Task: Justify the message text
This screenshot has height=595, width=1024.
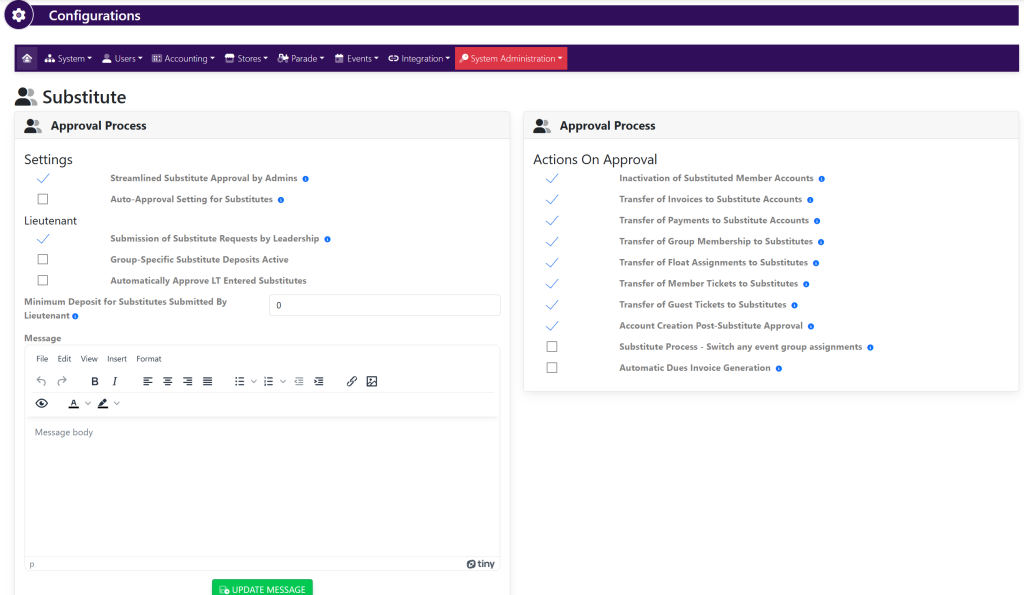Action: (207, 381)
